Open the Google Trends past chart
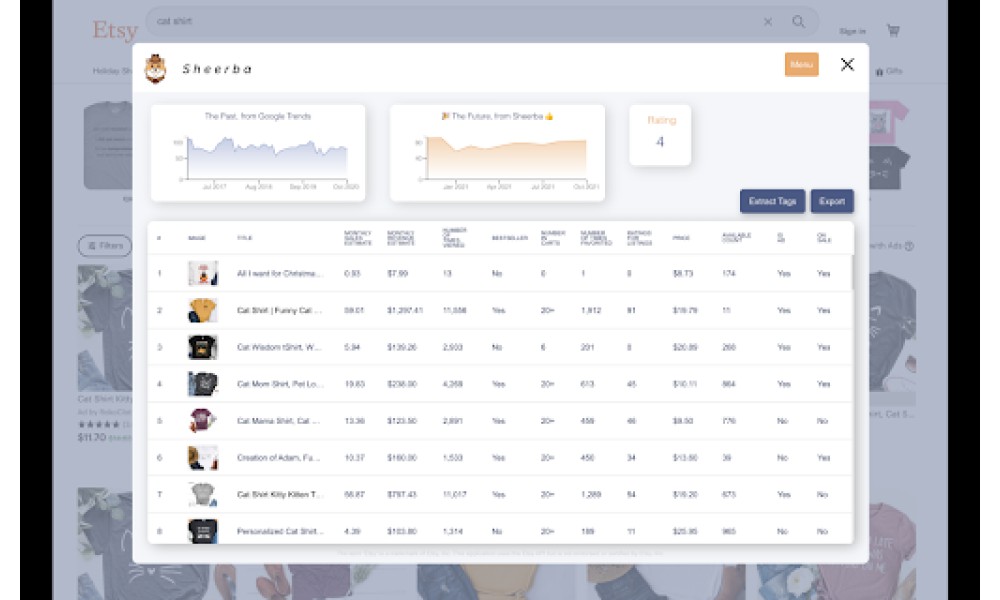 click(x=258, y=153)
